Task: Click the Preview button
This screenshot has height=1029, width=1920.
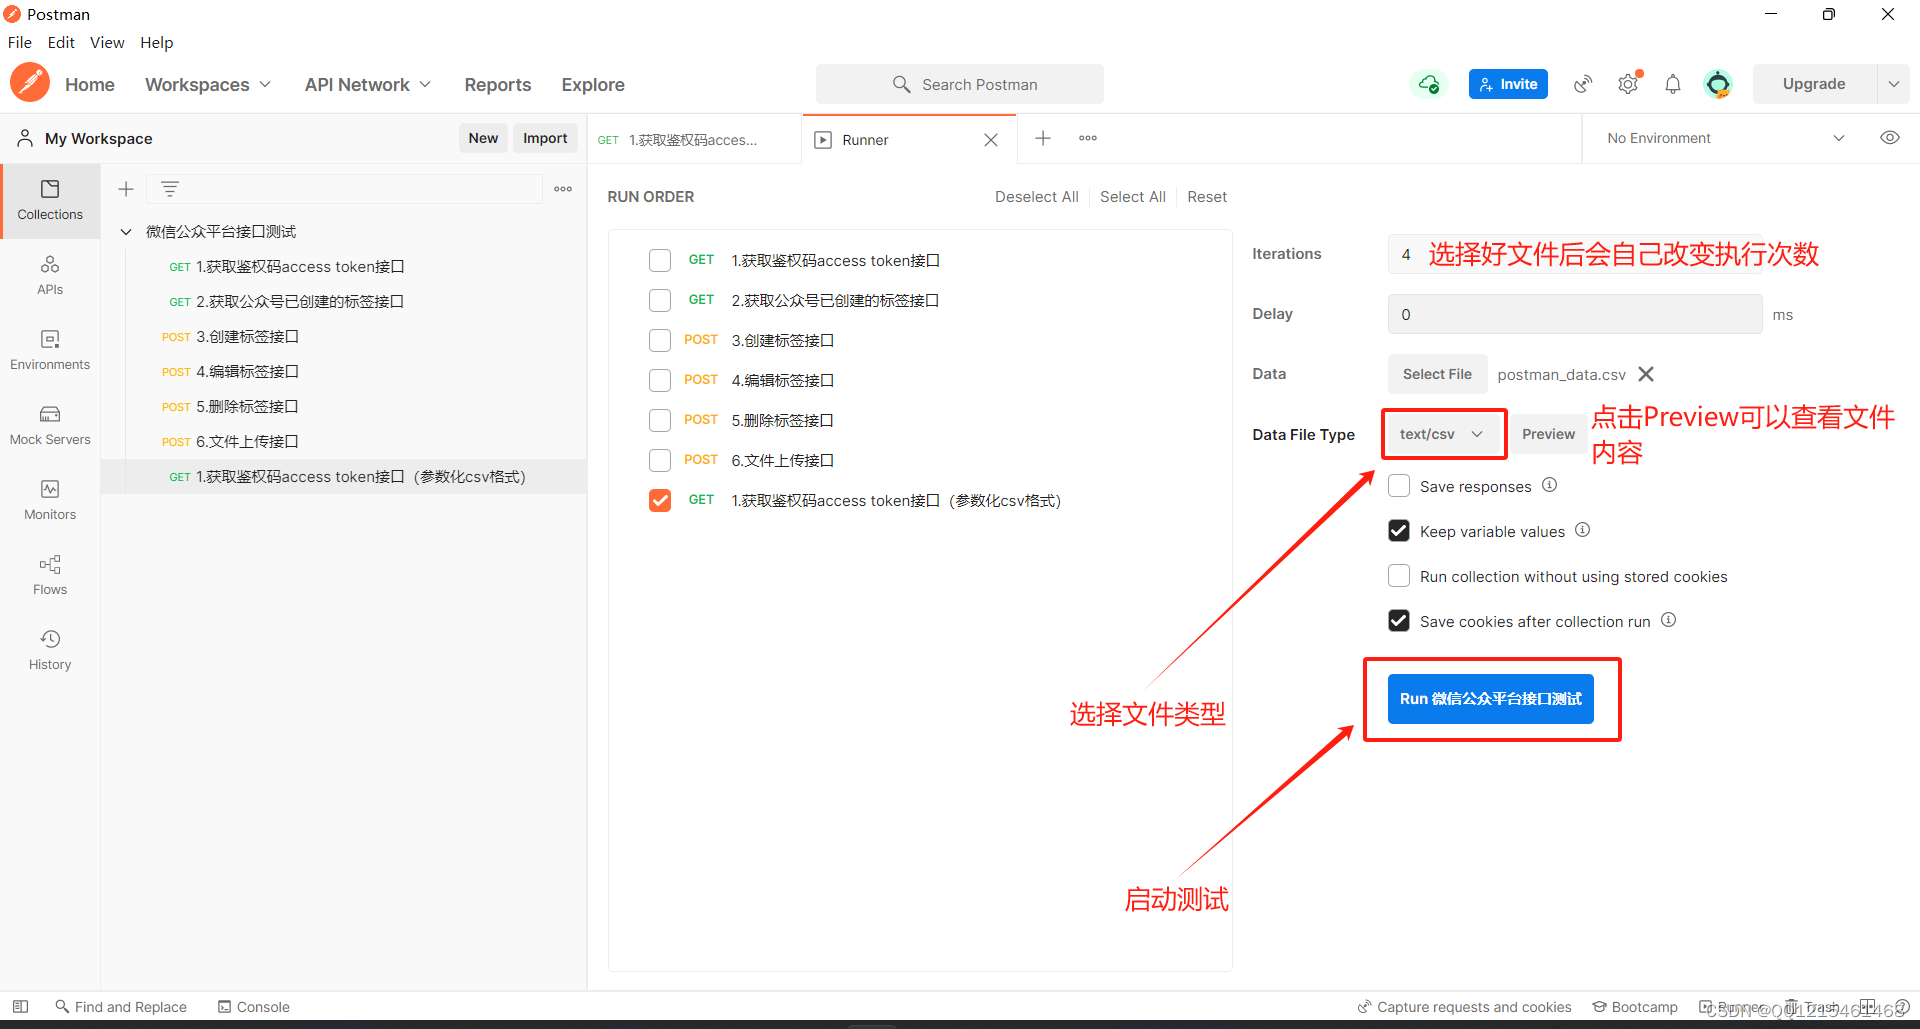Action: 1548,434
